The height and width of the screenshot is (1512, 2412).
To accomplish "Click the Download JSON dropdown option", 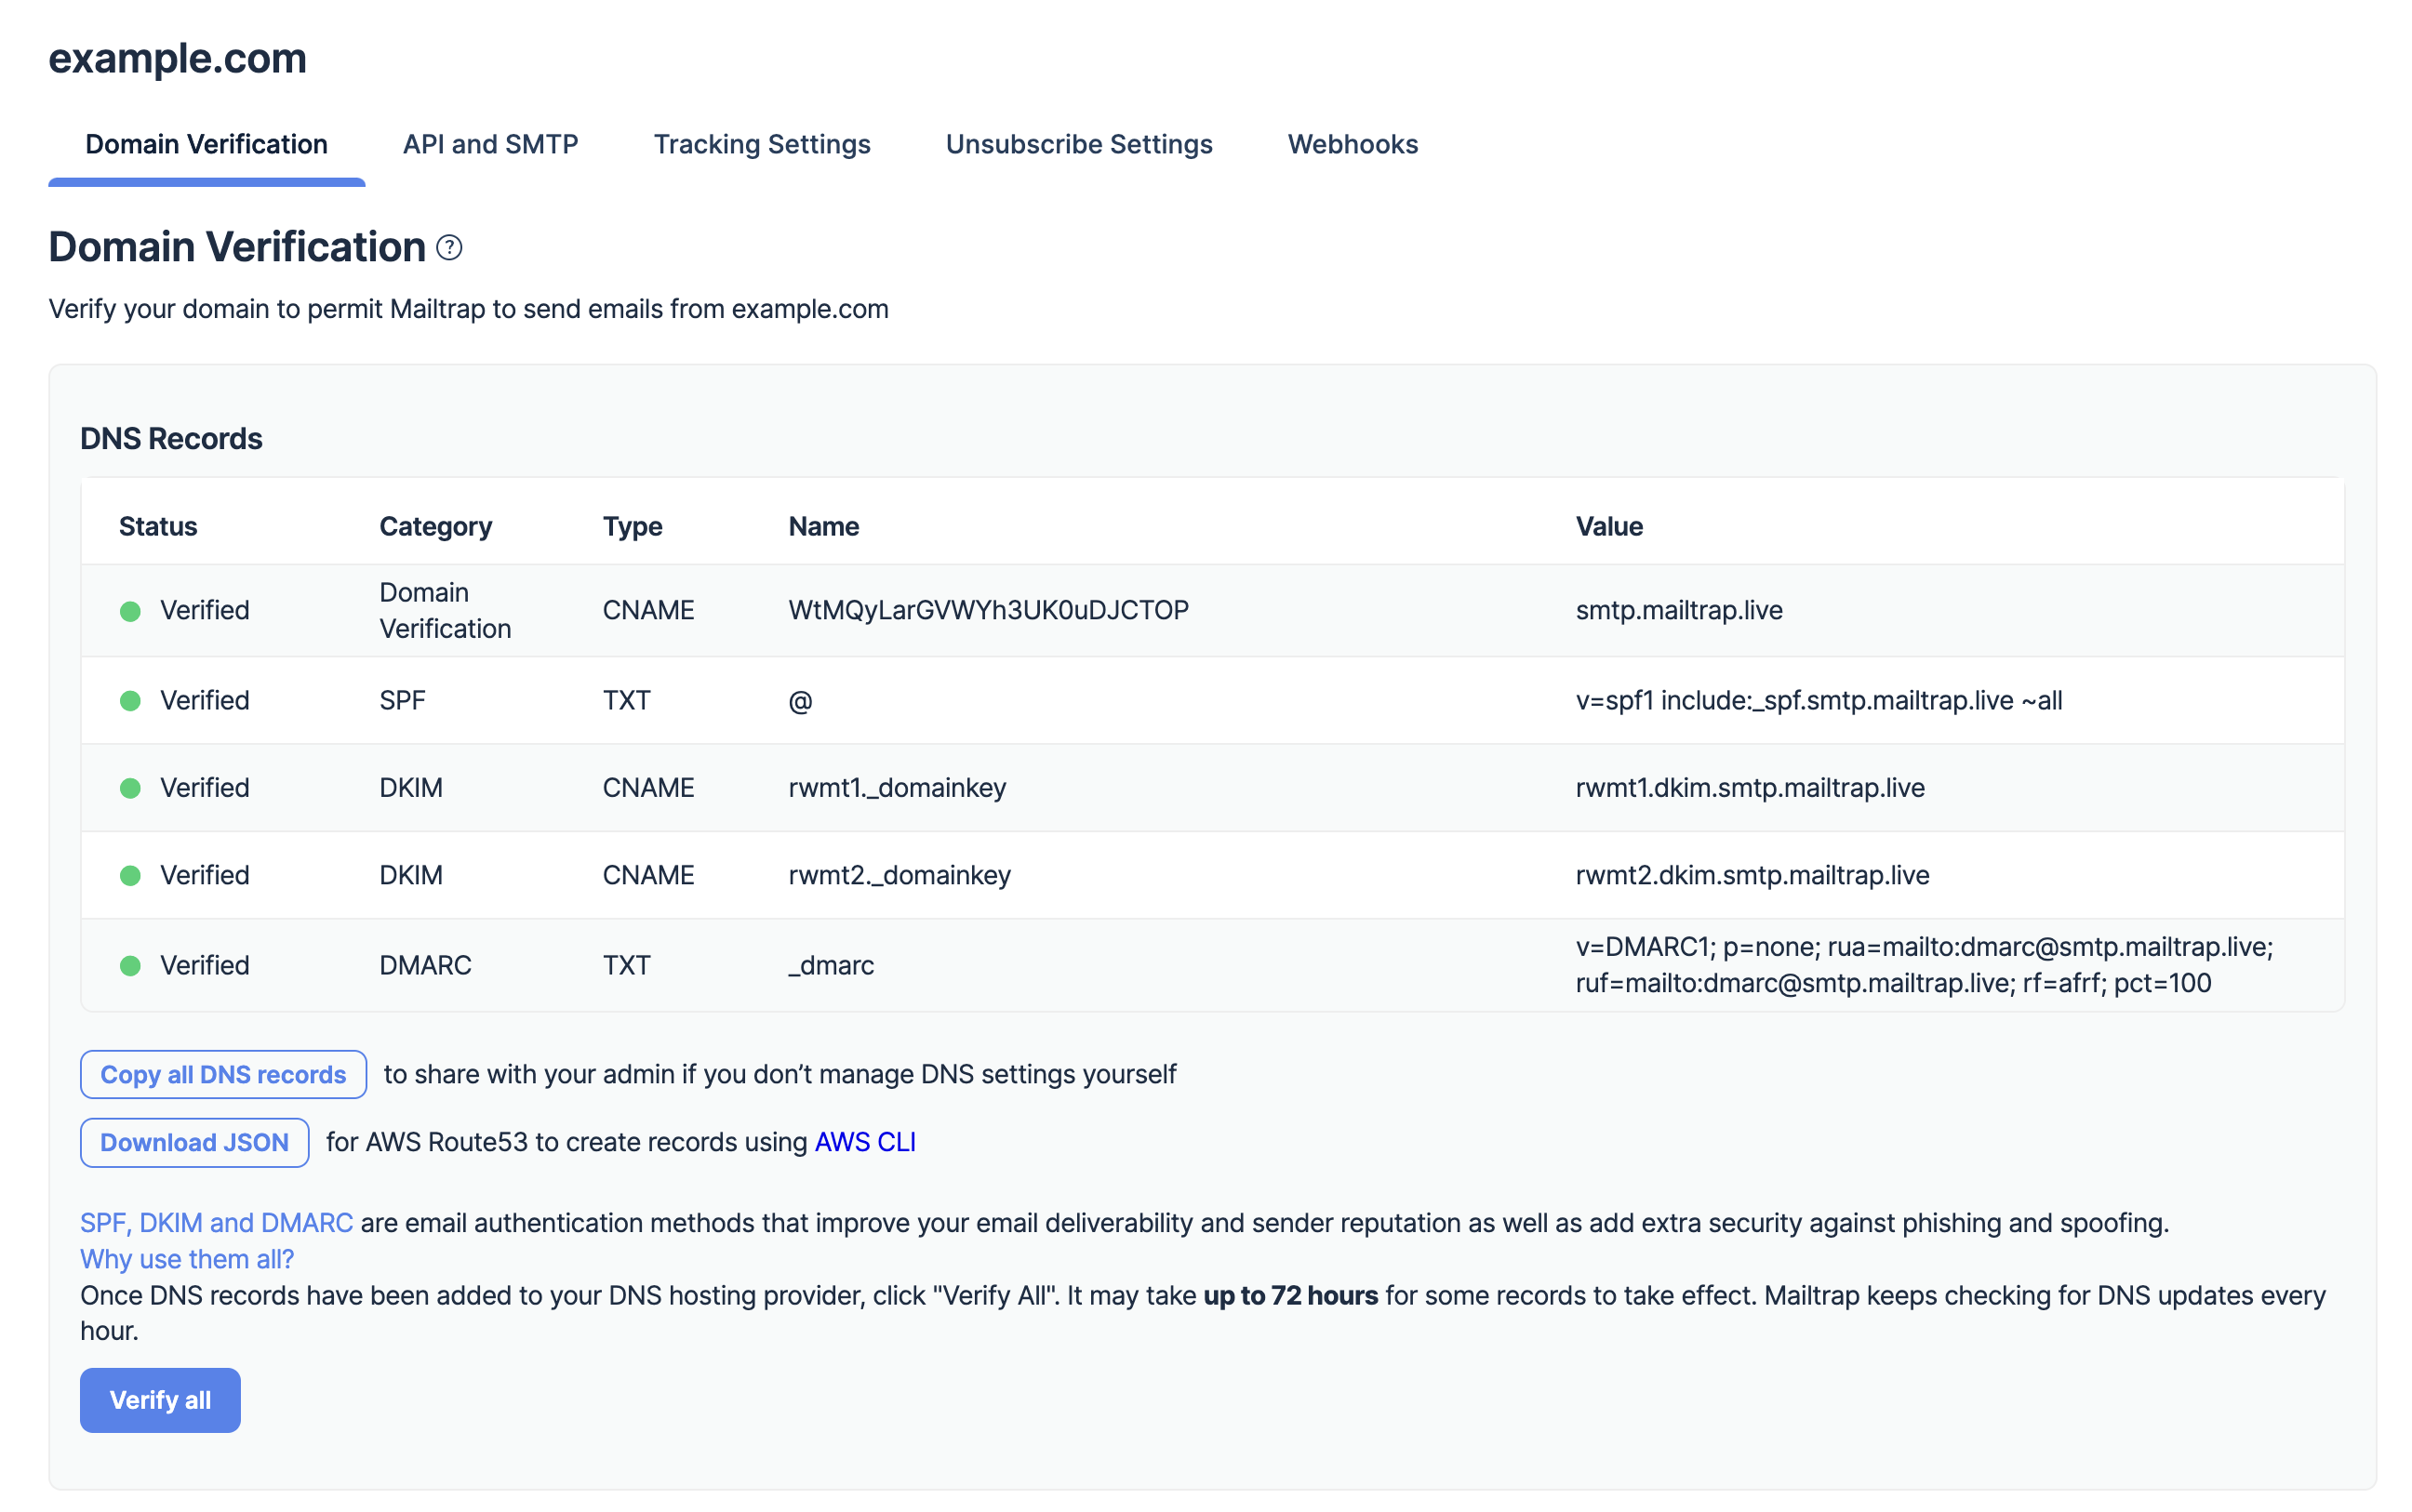I will click(193, 1143).
